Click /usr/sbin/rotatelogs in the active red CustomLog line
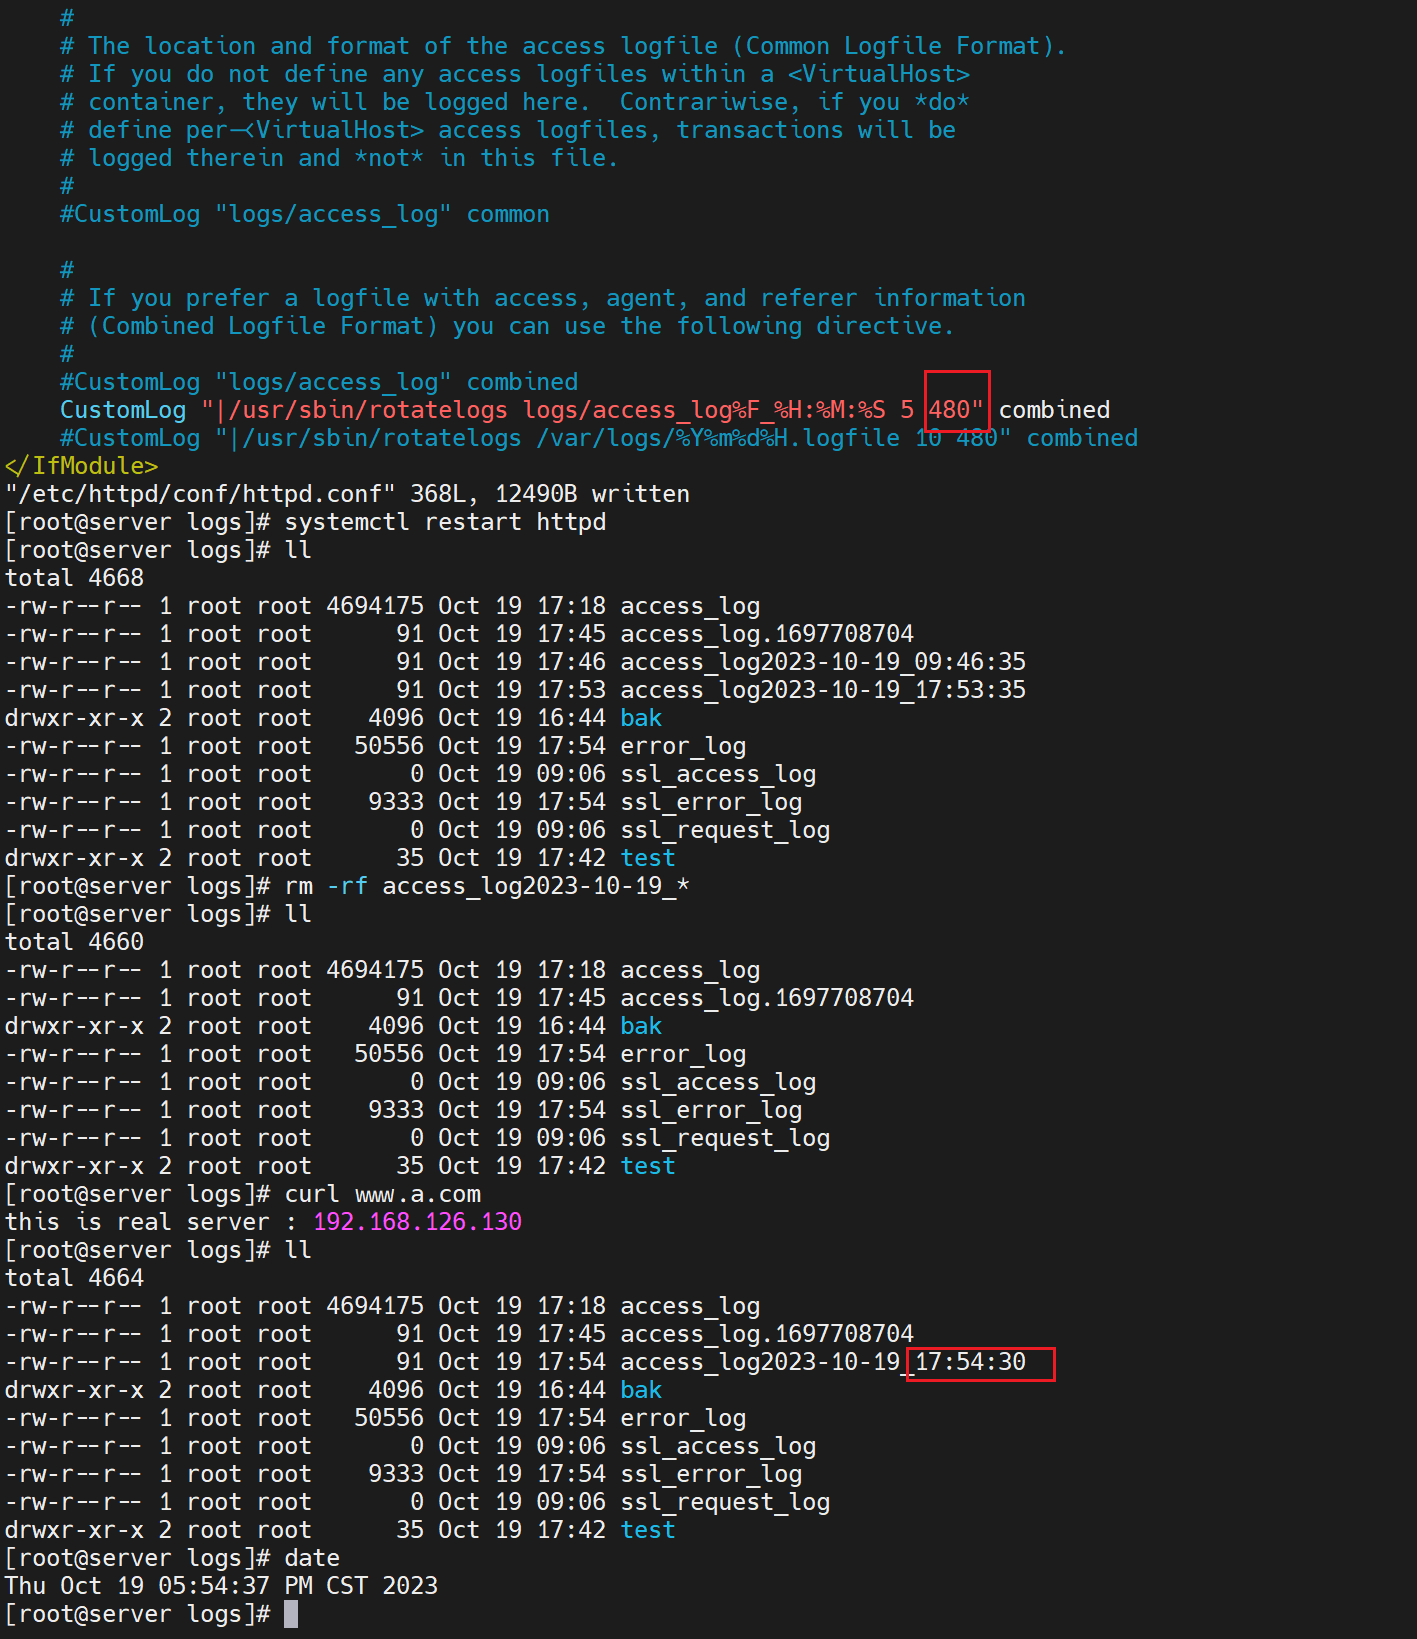The height and width of the screenshot is (1639, 1417). (368, 410)
